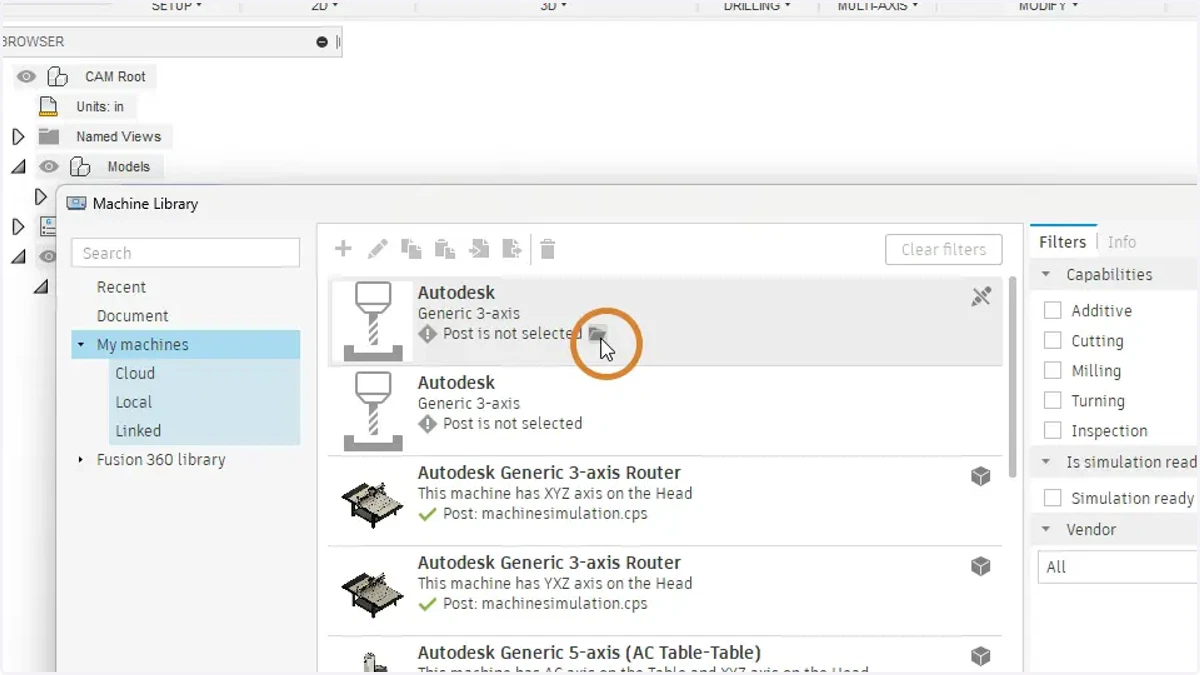Enable the Cutting capability checkbox
Screen dimensions: 1200x675
(x=1053, y=341)
